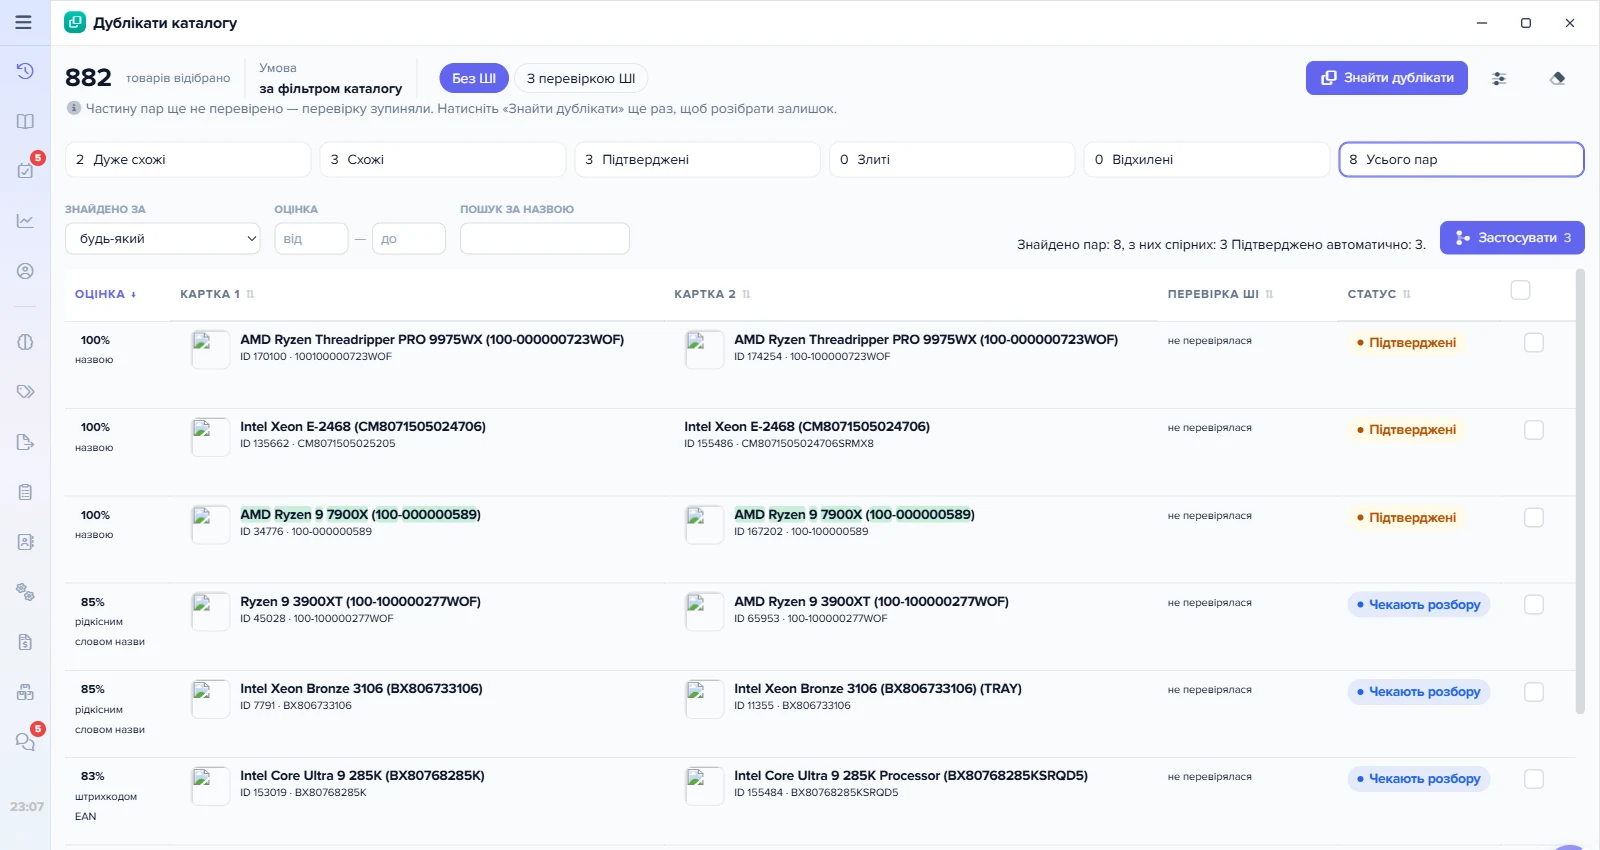Click the vertical scrollbar of the table
Image resolution: width=1600 pixels, height=850 pixels.
pos(1580,490)
